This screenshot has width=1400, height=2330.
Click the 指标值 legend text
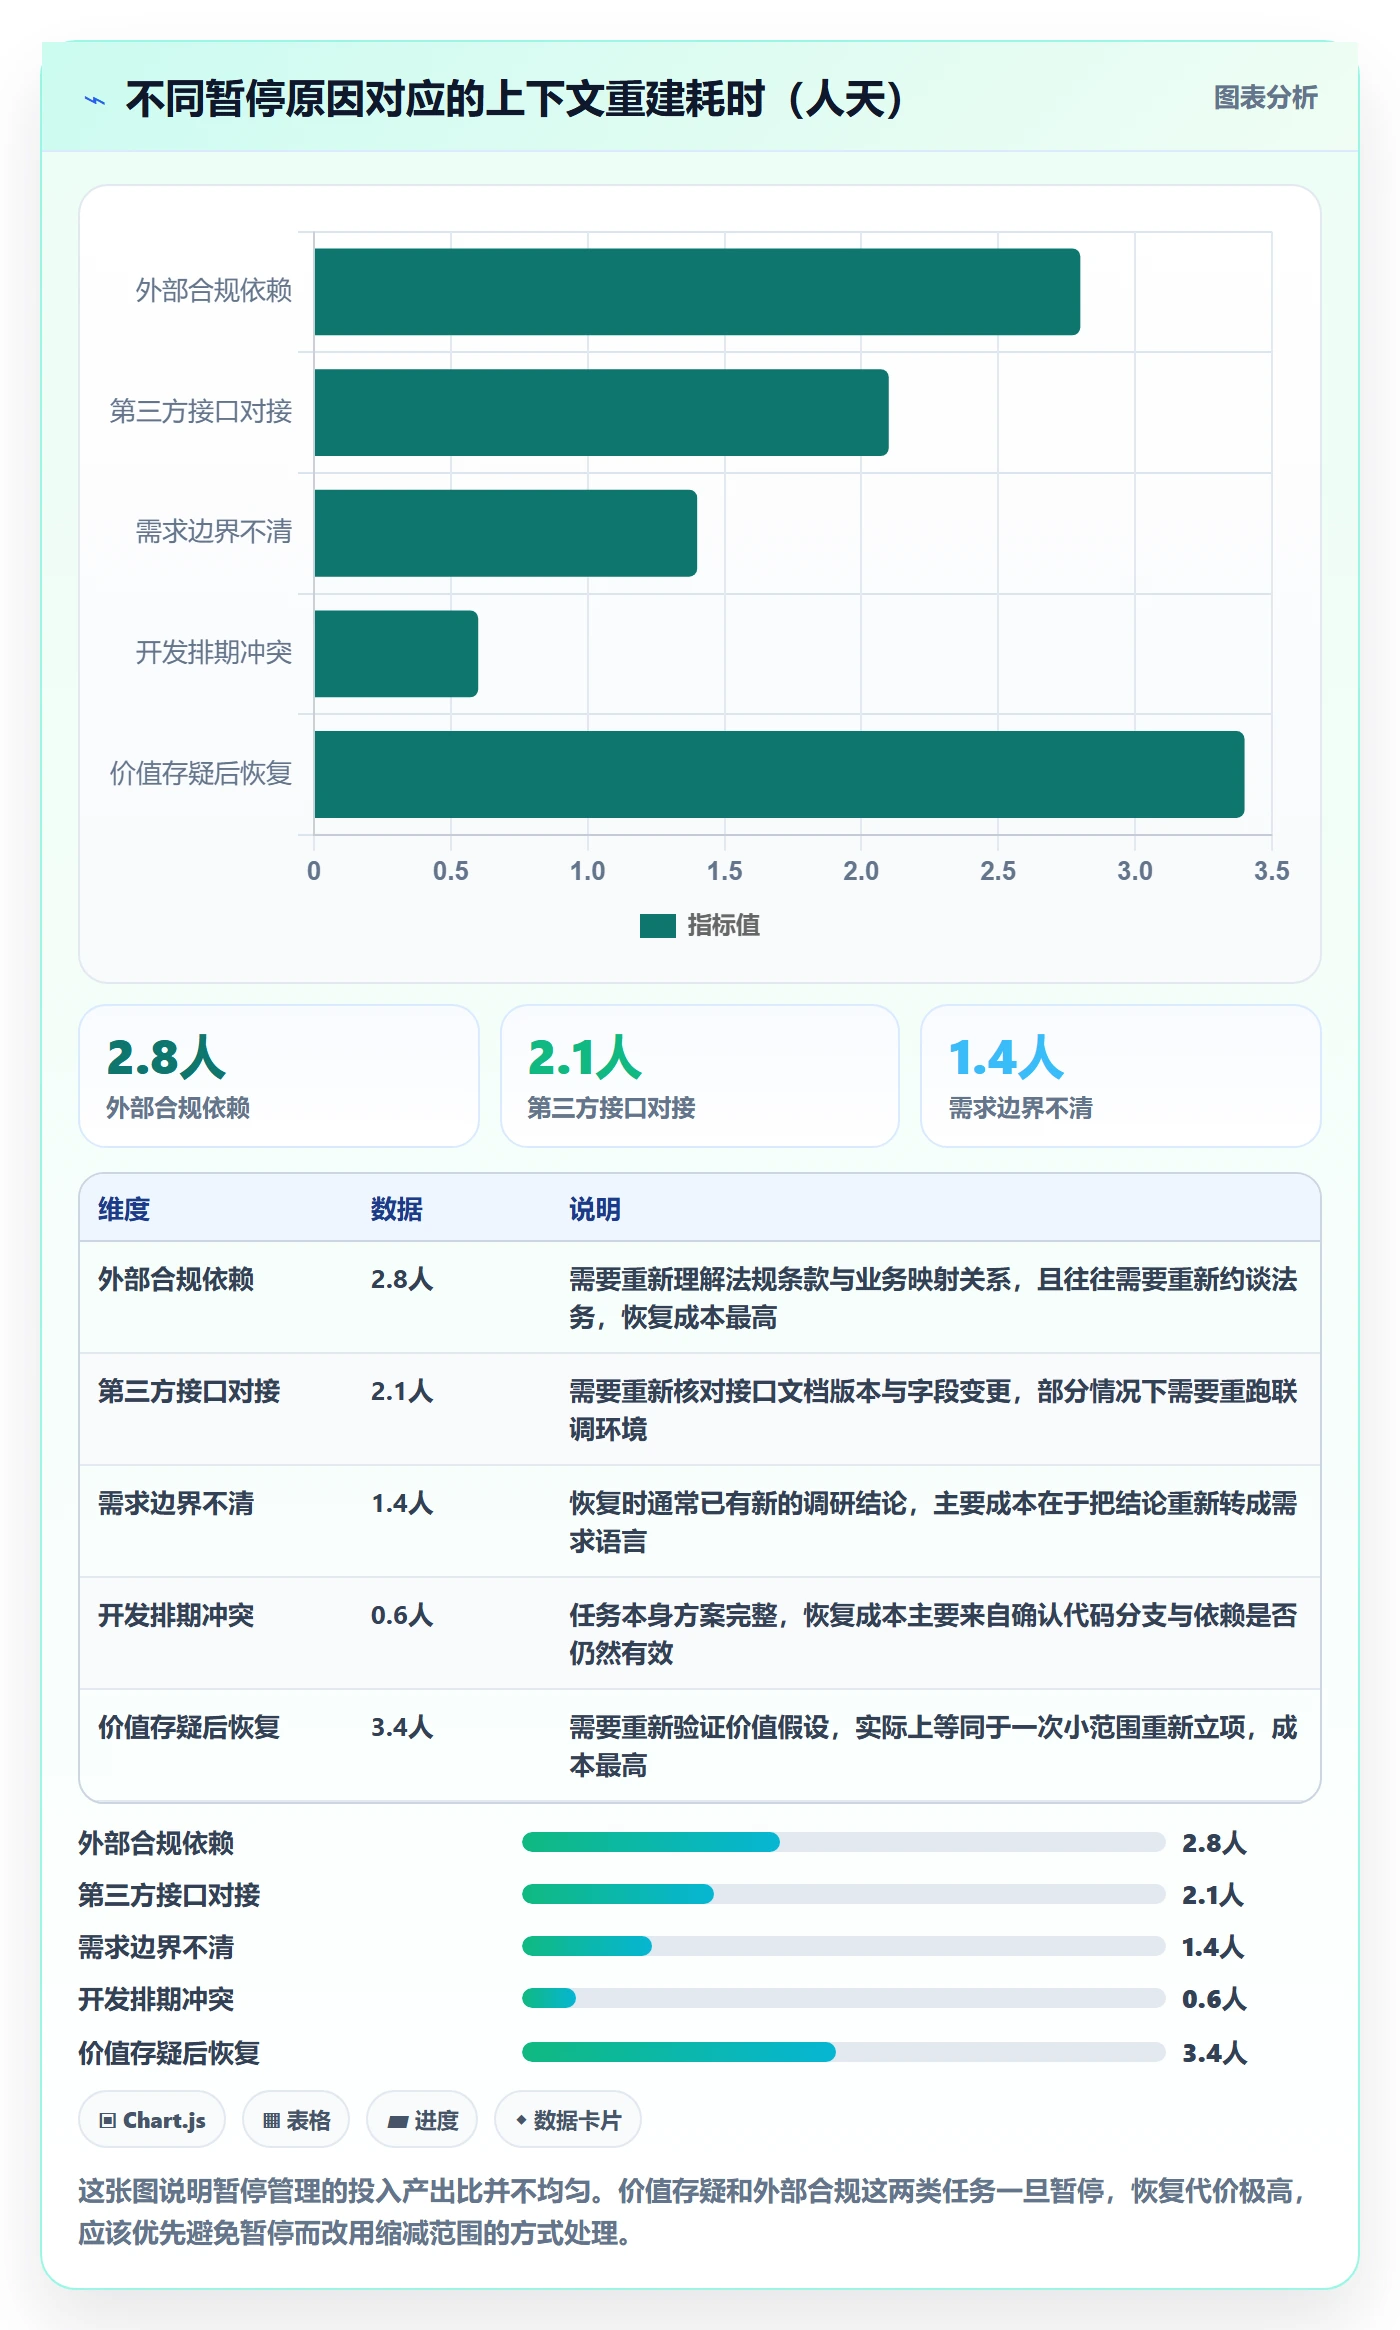(x=723, y=926)
